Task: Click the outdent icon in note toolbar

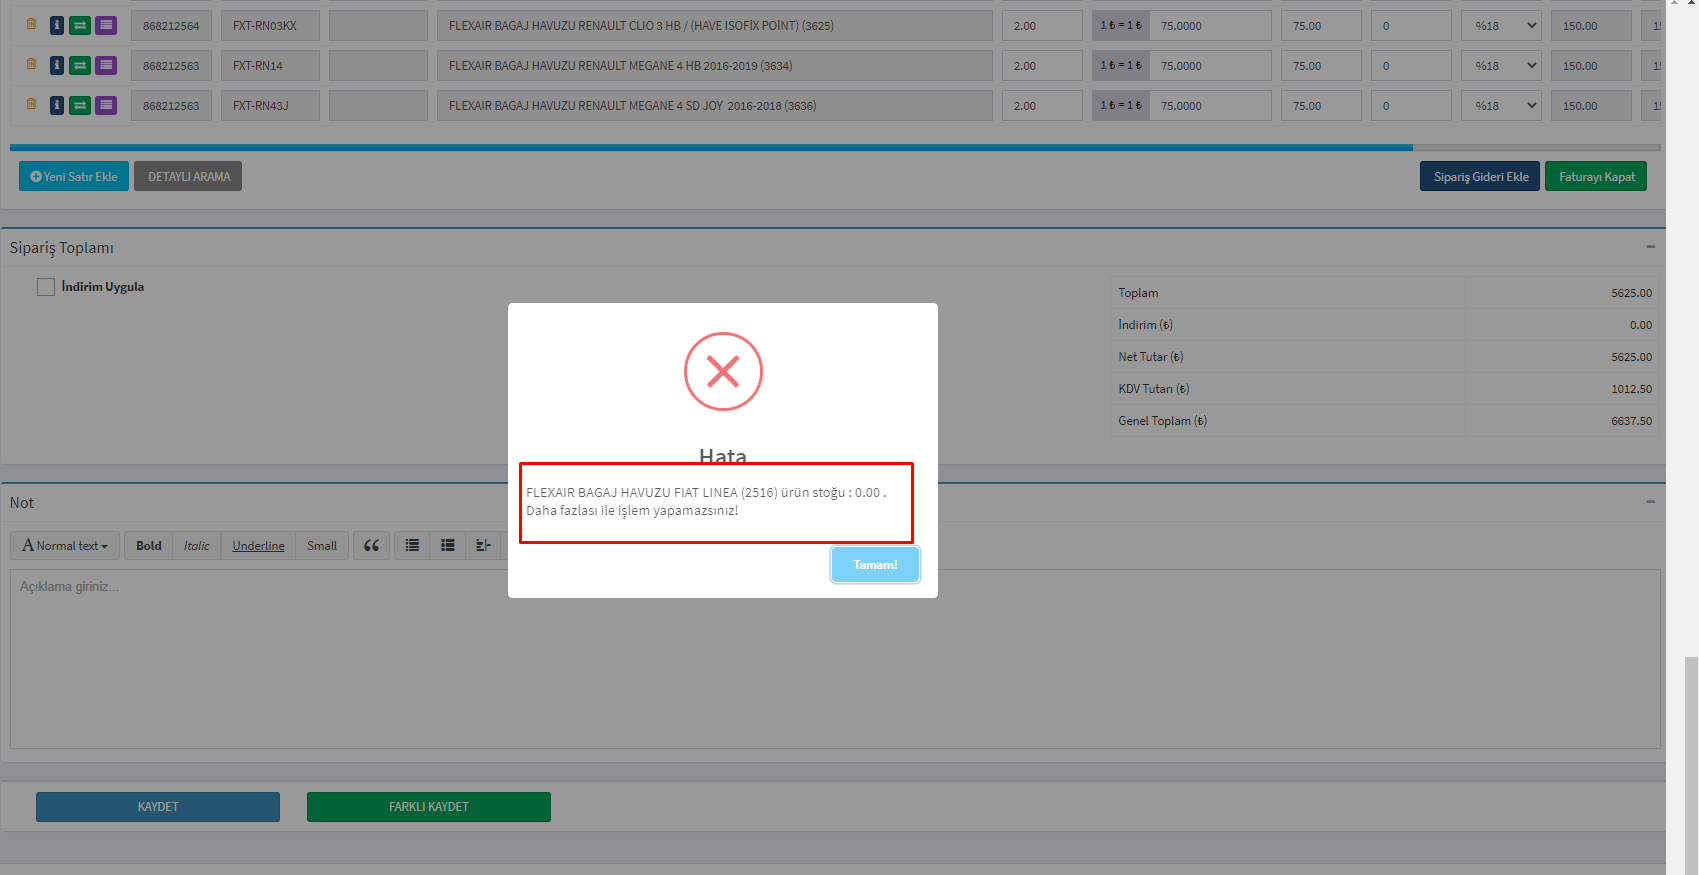Action: click(x=483, y=546)
